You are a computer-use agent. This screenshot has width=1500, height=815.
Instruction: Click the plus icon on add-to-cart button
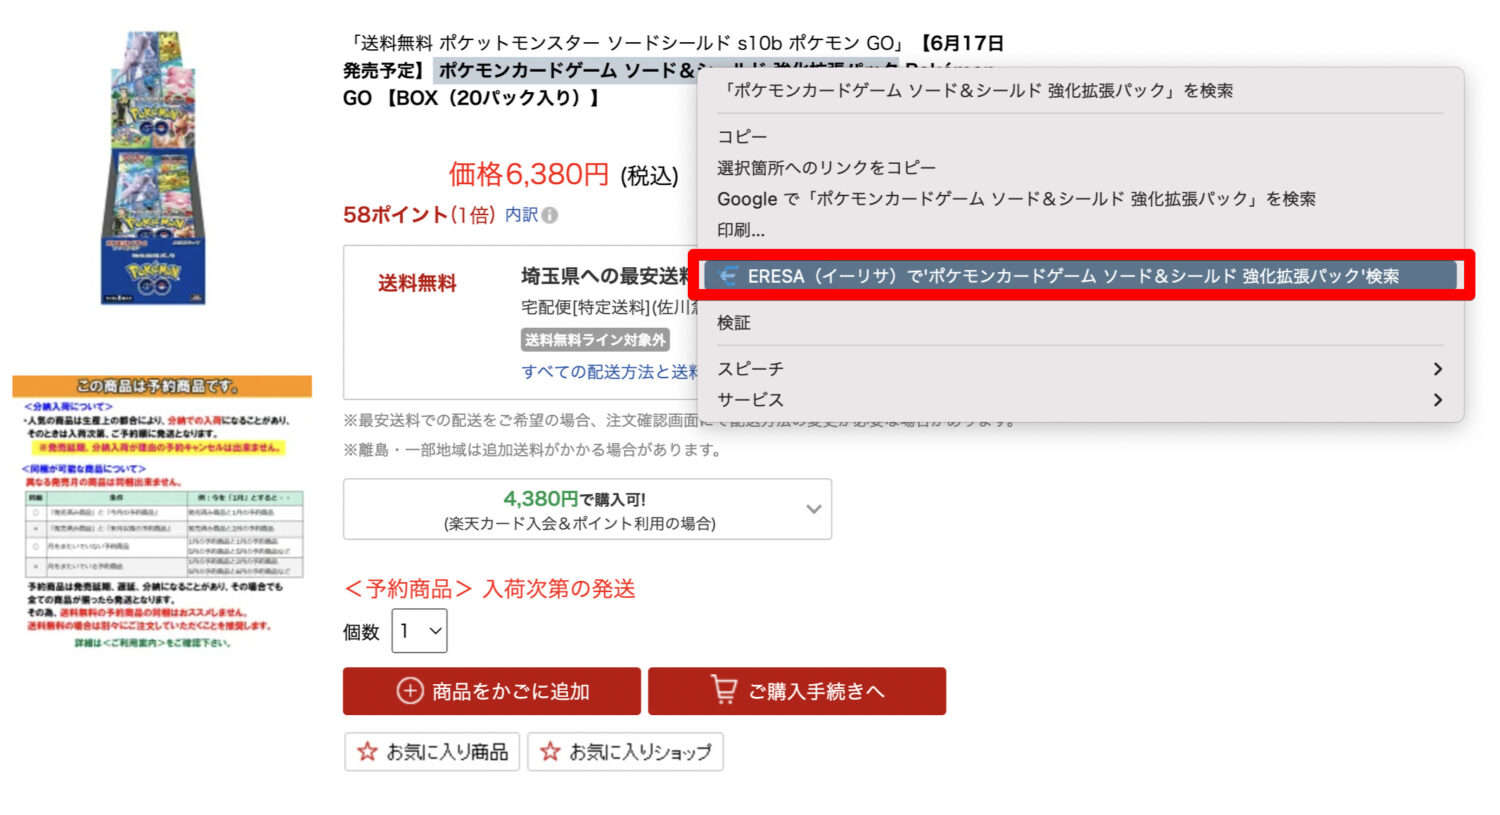pyautogui.click(x=410, y=691)
